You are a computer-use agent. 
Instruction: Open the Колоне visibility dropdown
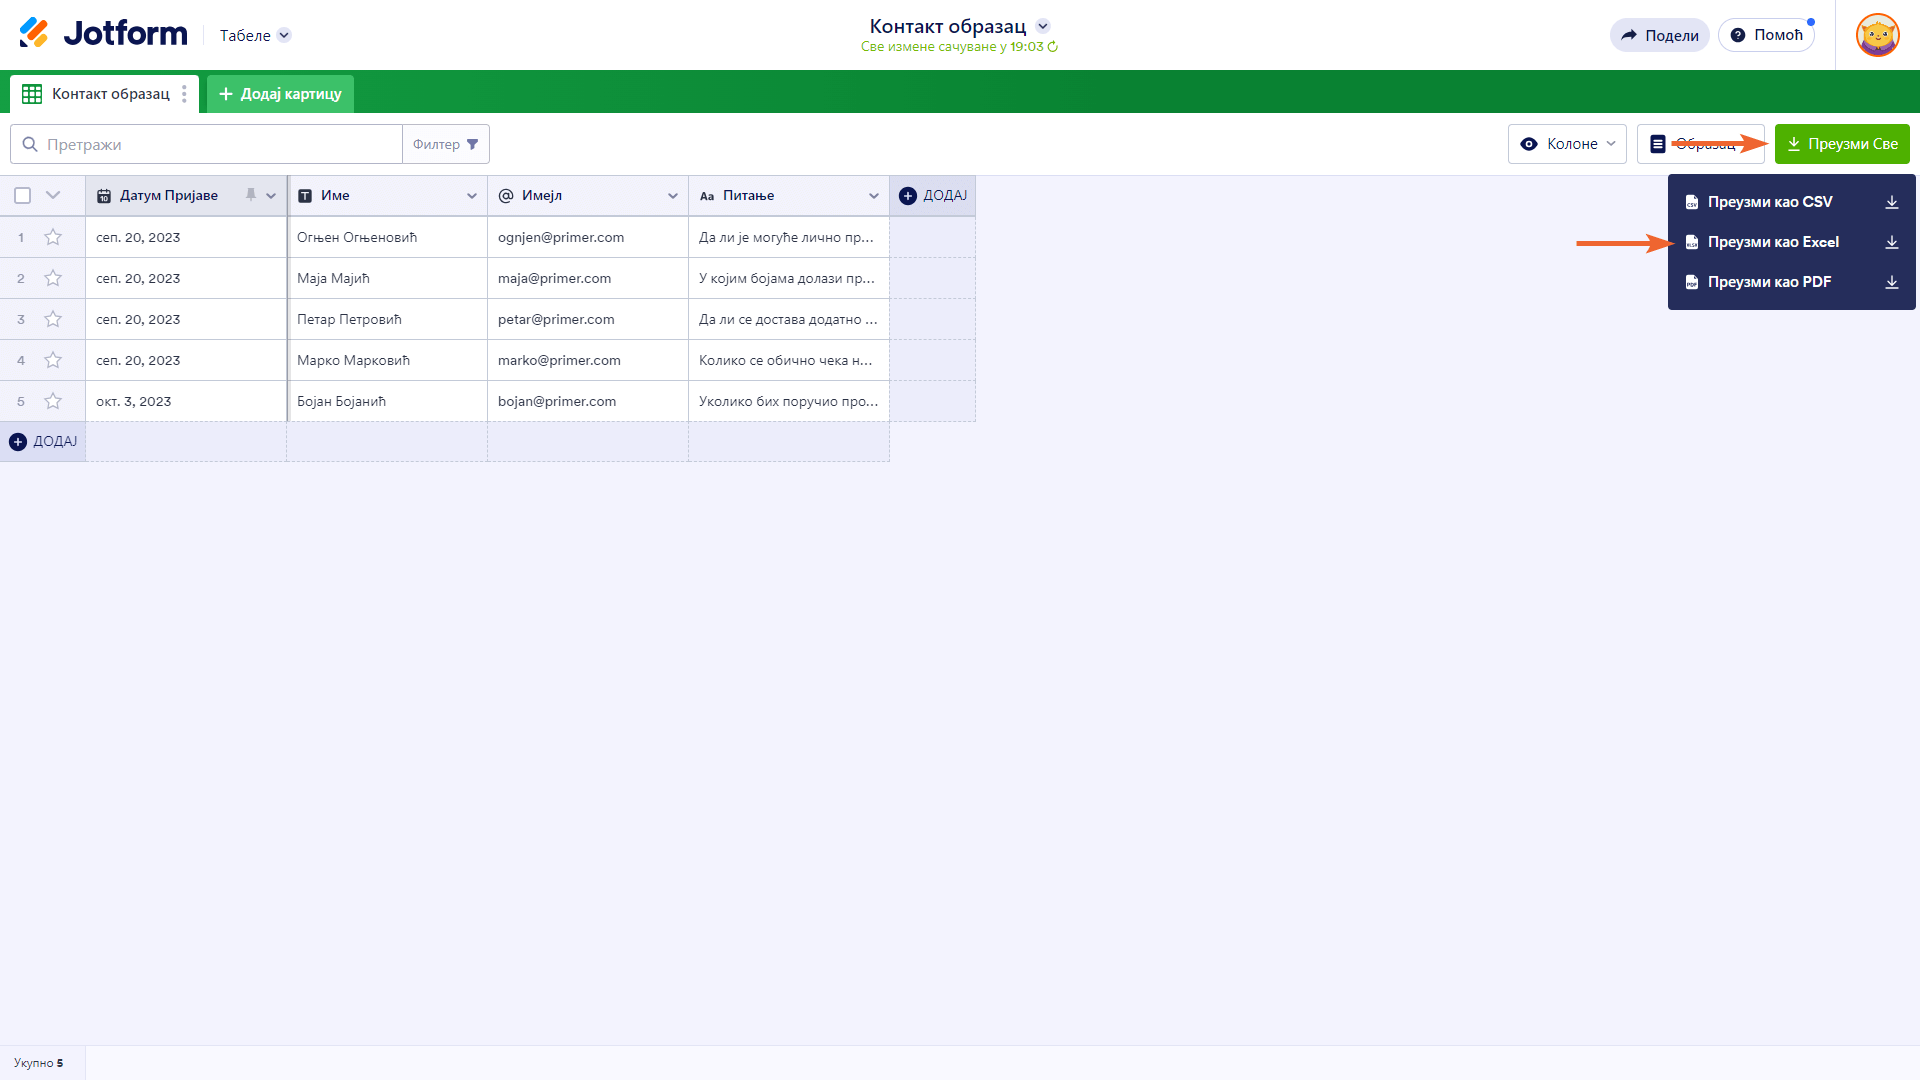(x=1567, y=144)
